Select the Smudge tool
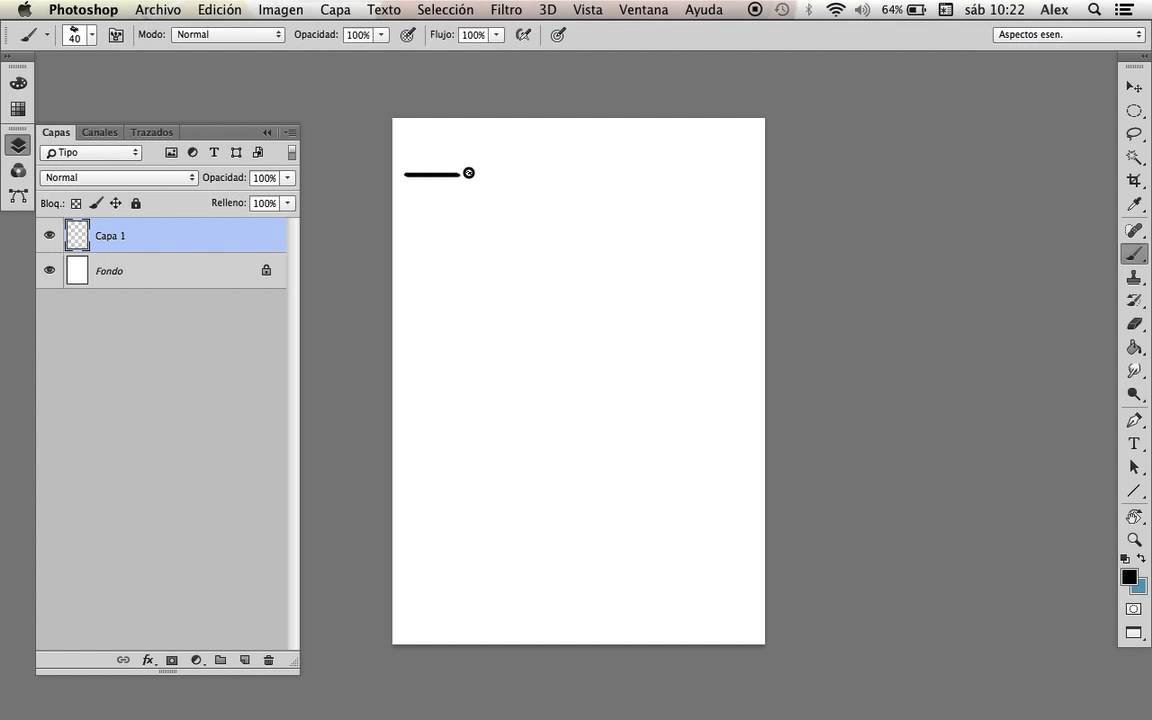 coord(1134,370)
